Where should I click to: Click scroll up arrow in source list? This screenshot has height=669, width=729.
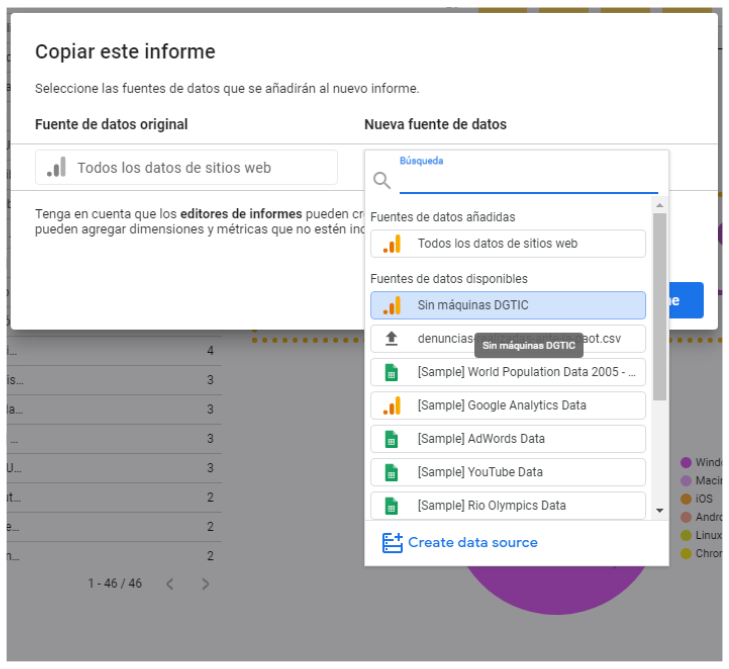click(659, 205)
